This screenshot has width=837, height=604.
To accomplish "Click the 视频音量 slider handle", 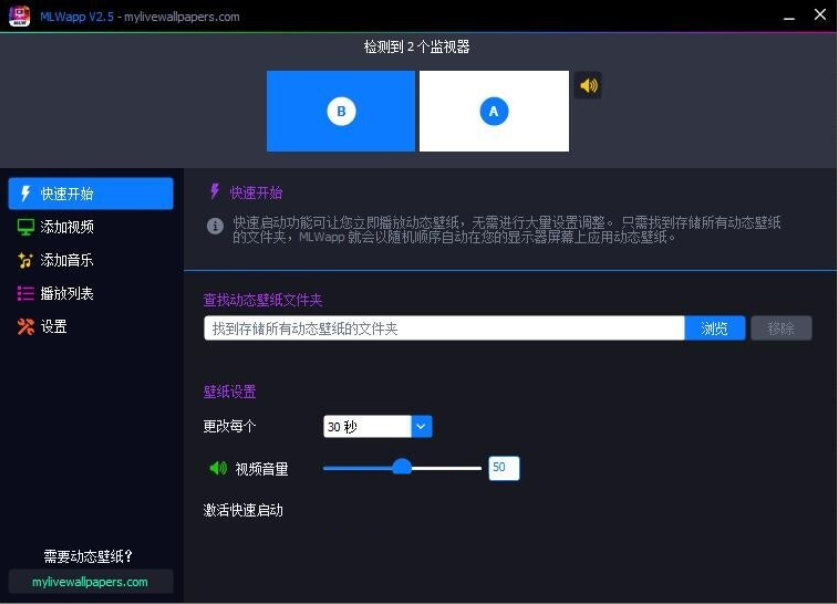I will pos(402,467).
